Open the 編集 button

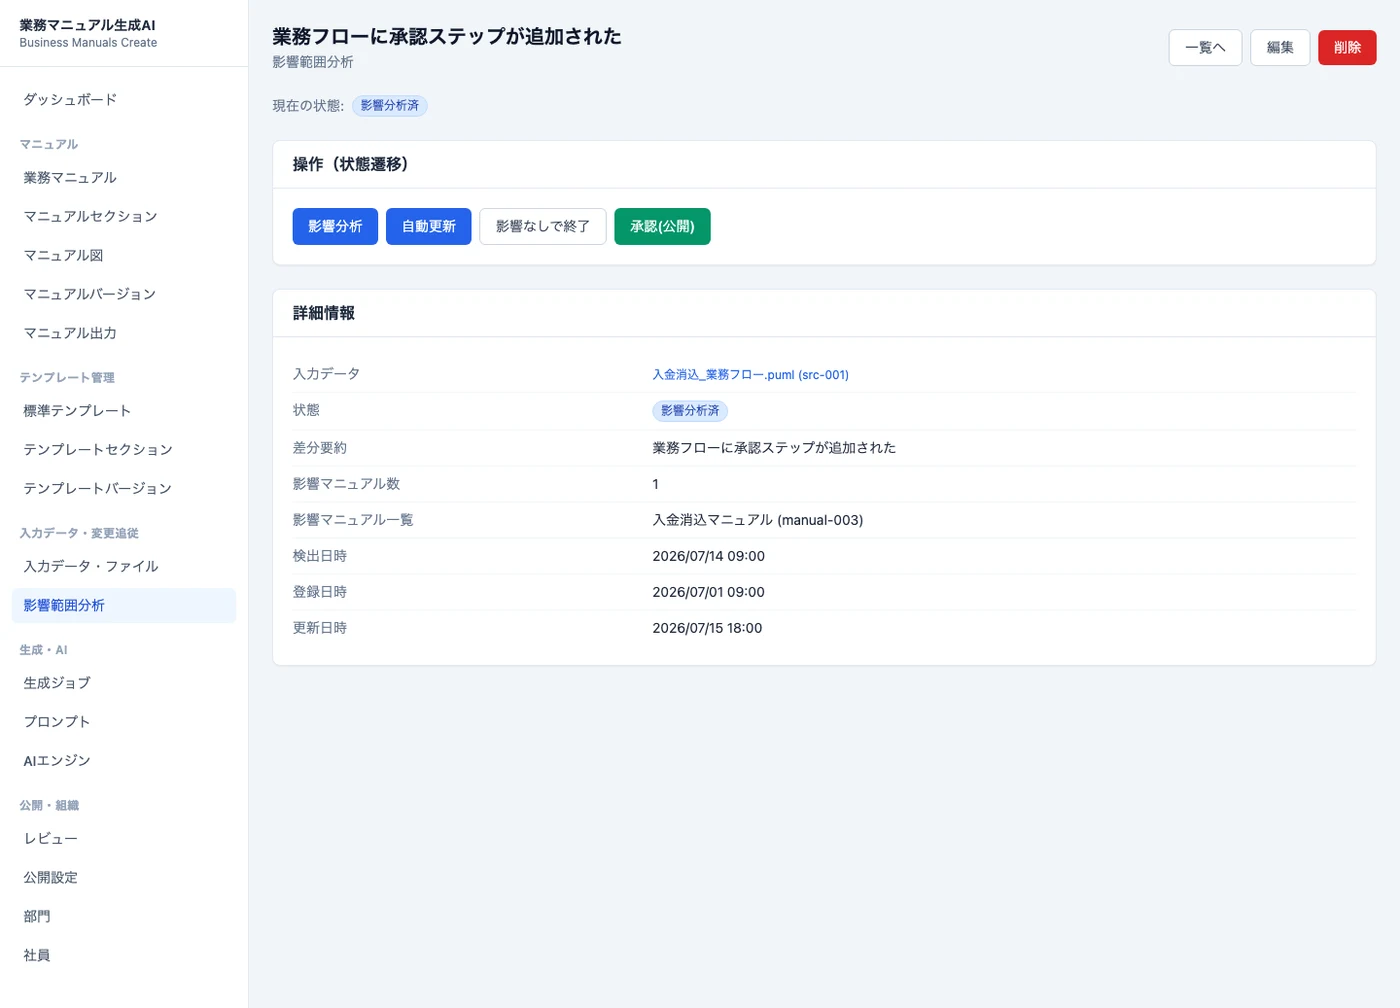click(1280, 47)
